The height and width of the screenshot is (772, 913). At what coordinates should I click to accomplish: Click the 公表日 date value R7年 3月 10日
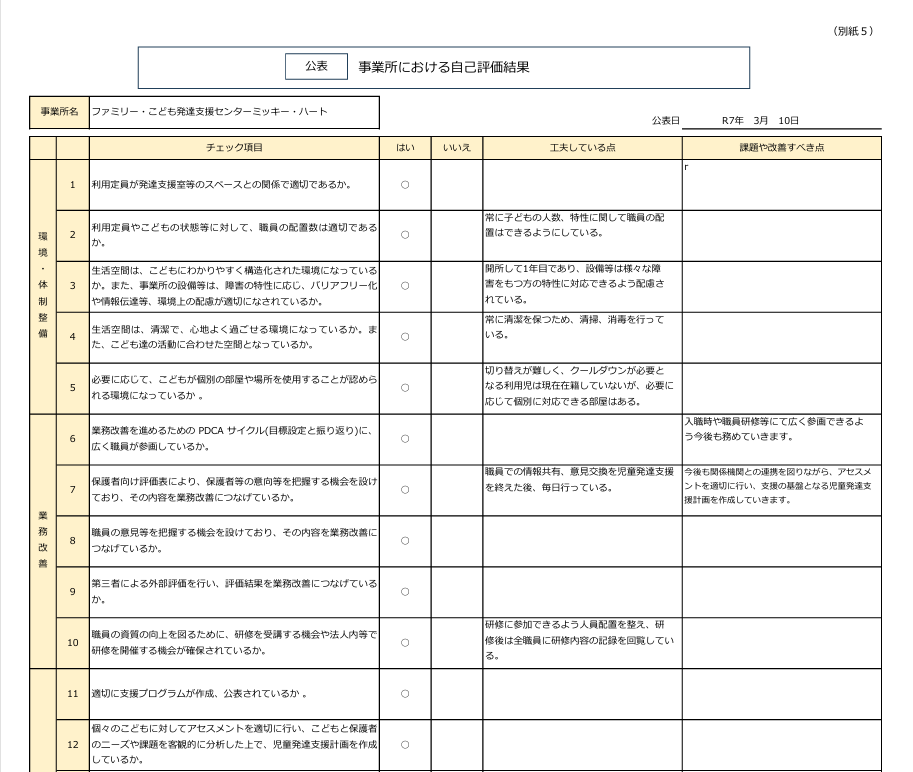point(760,120)
